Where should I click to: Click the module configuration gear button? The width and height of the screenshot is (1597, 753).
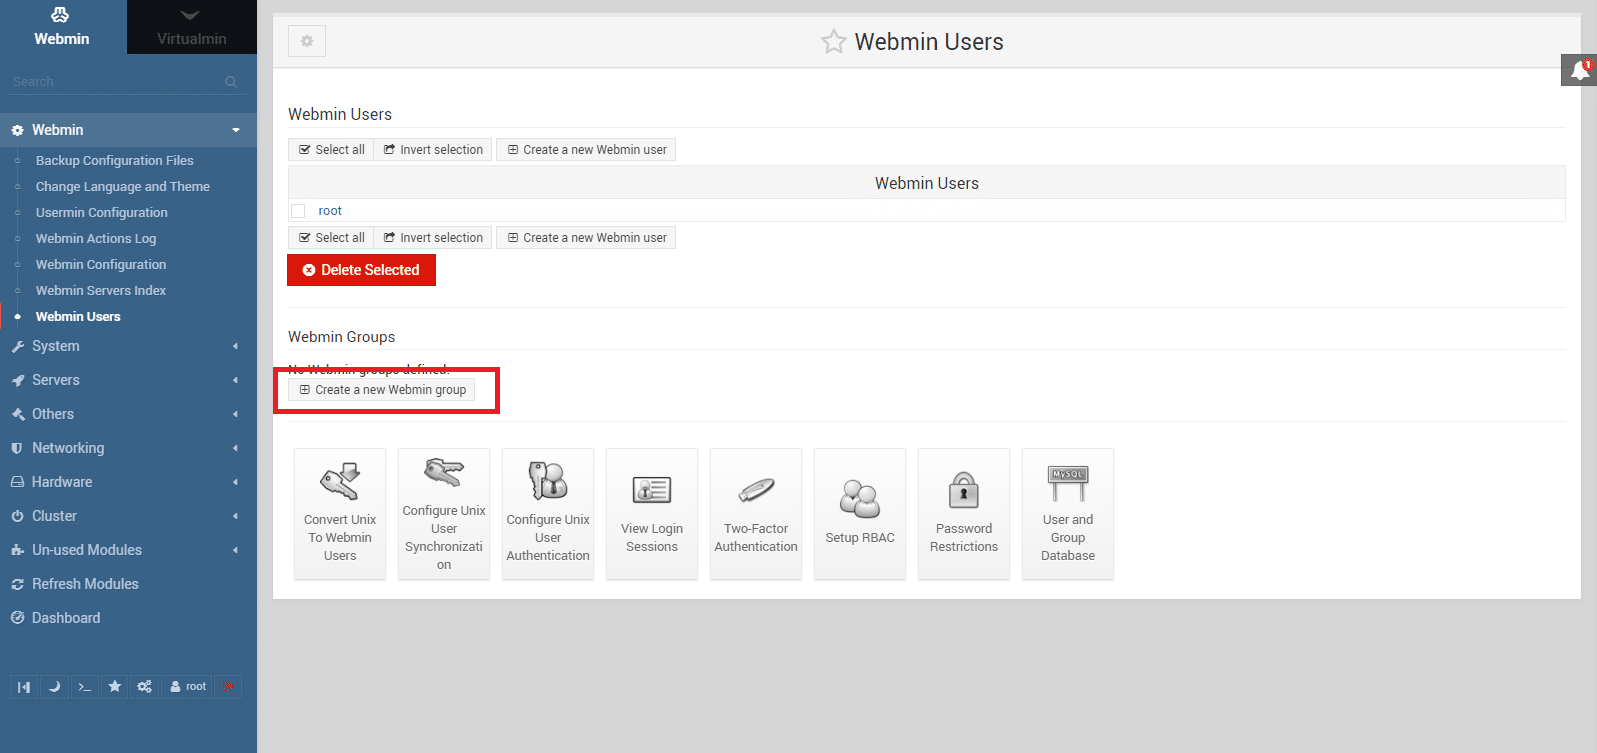[x=307, y=41]
